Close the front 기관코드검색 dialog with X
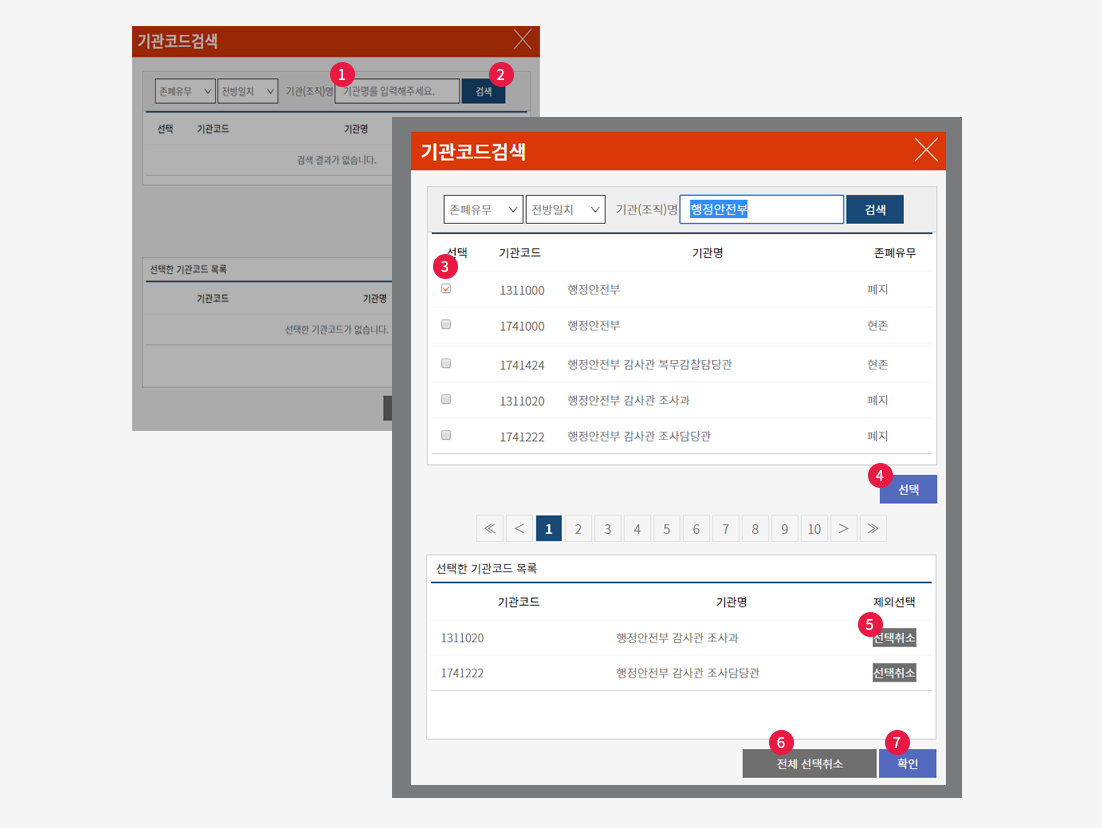Image resolution: width=1102 pixels, height=828 pixels. 926,151
